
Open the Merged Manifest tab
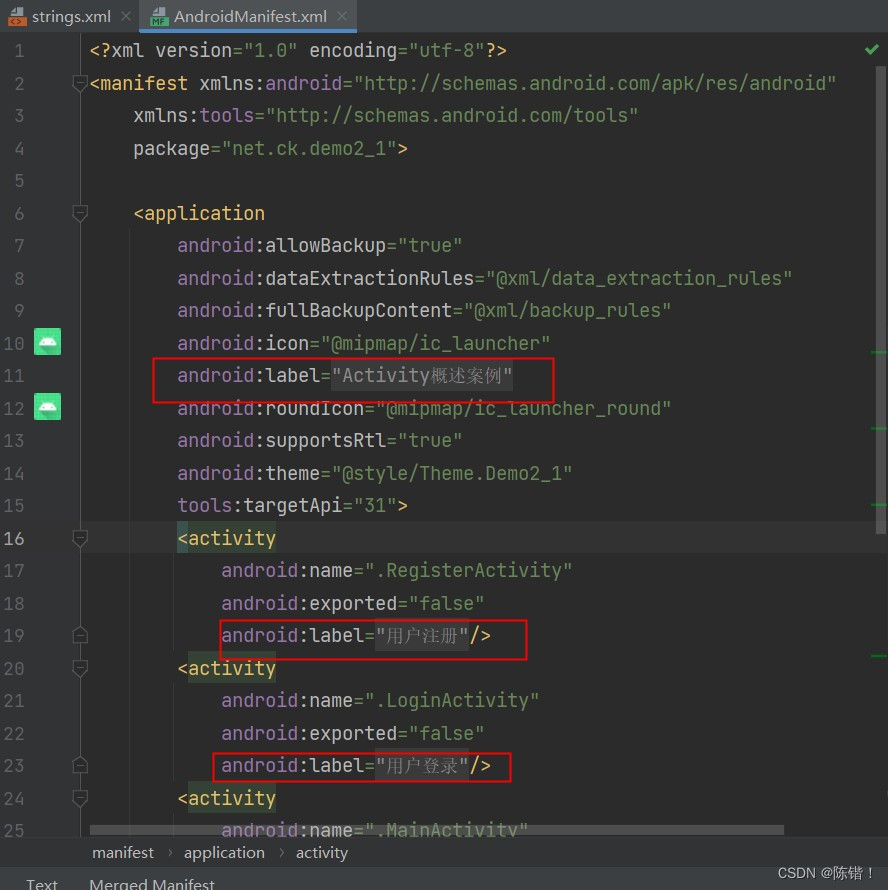point(152,884)
